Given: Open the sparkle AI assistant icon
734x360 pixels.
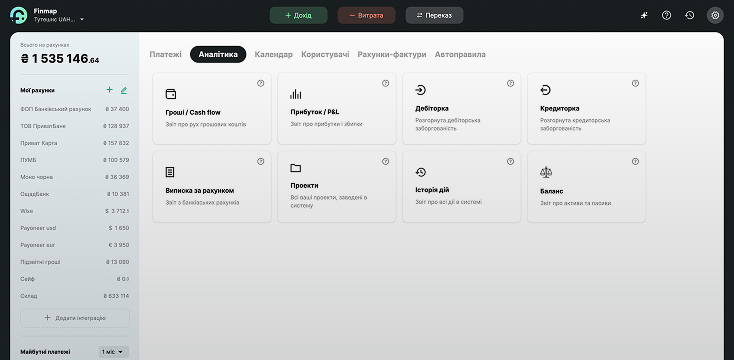Looking at the screenshot, I should (x=644, y=15).
